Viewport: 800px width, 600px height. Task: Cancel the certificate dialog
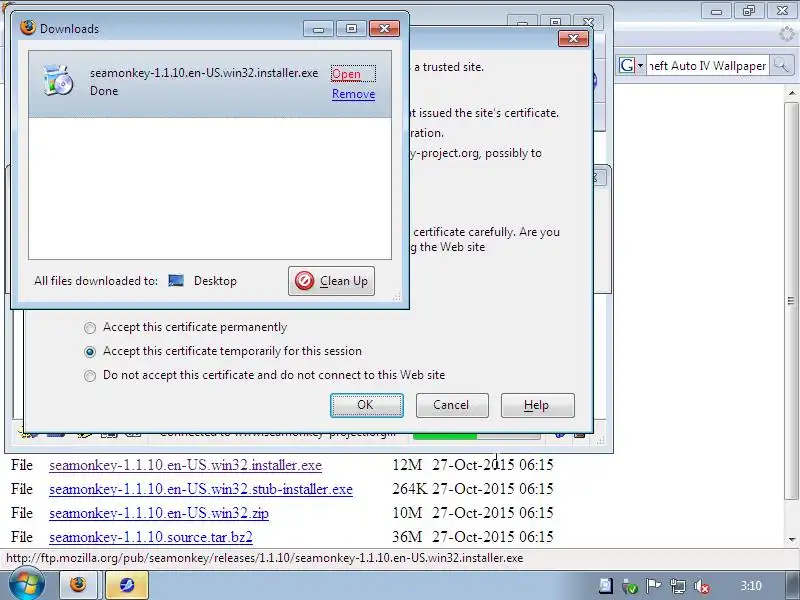pos(452,405)
